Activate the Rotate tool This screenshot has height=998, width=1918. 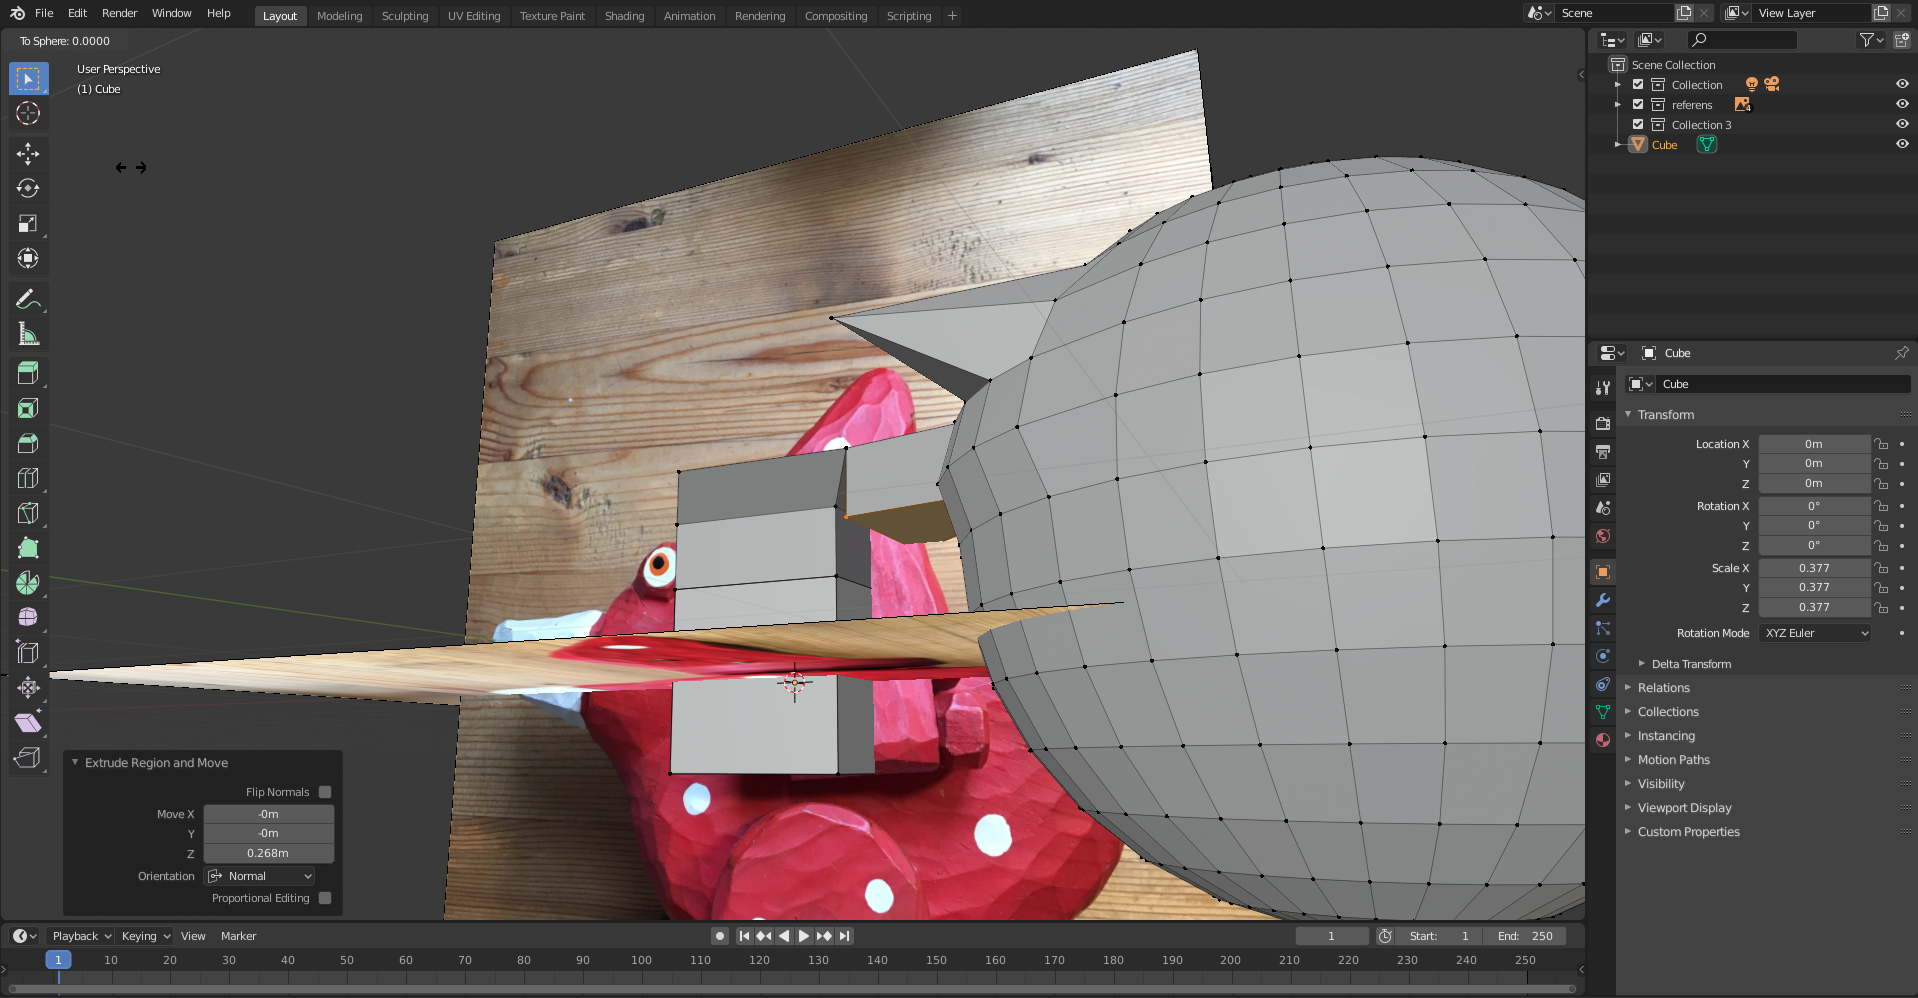(x=28, y=188)
